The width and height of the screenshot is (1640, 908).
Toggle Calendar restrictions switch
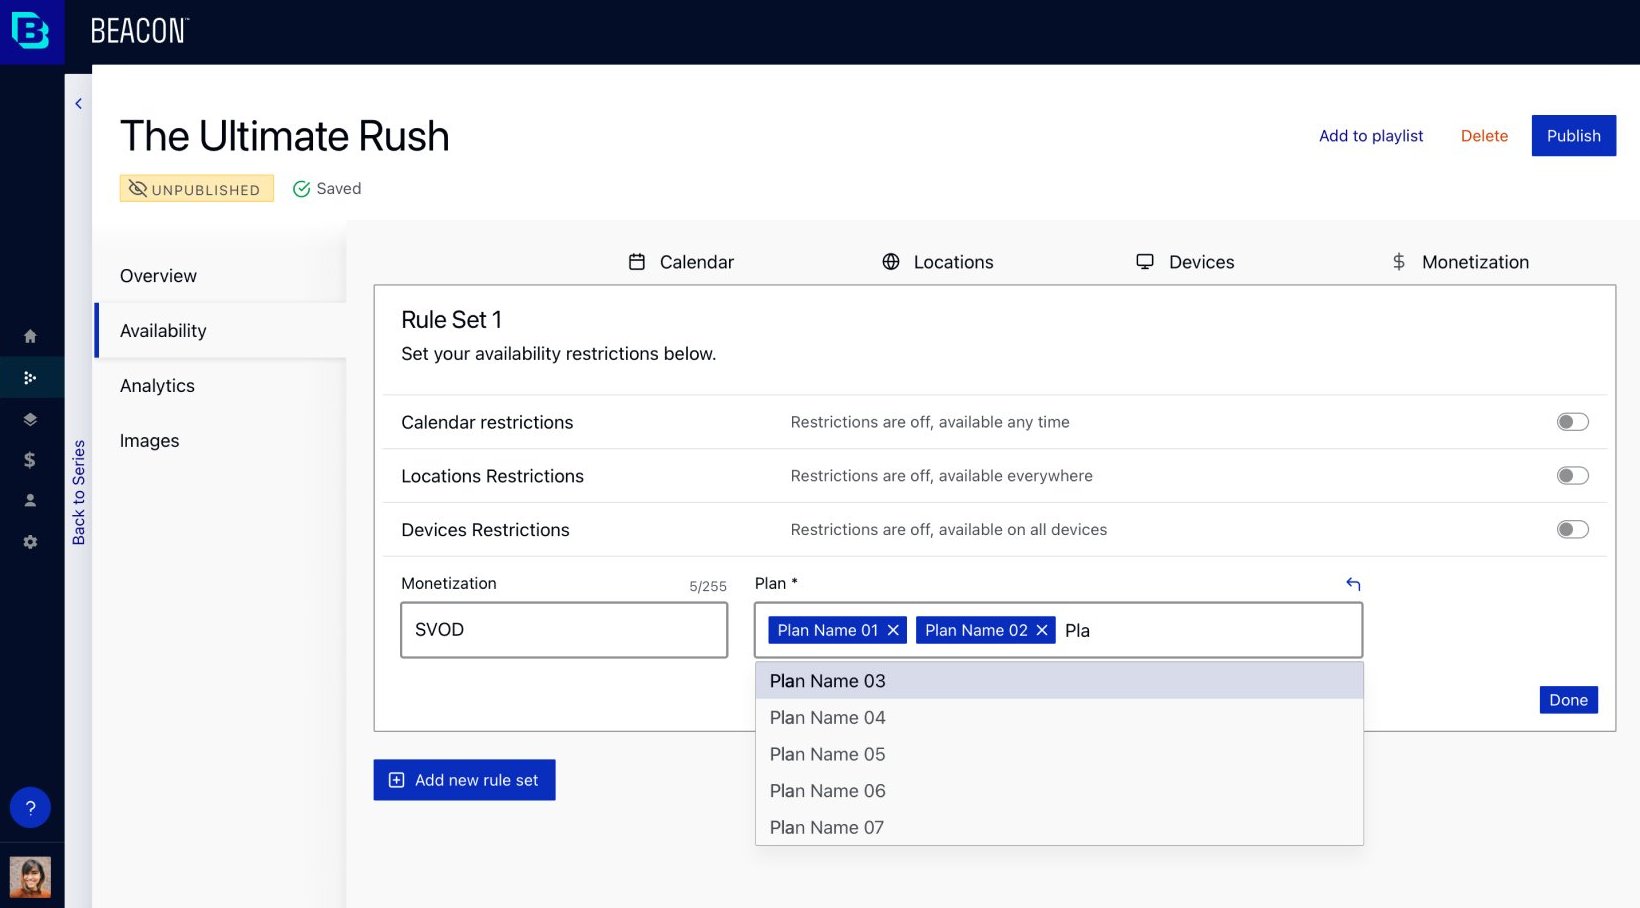point(1572,422)
